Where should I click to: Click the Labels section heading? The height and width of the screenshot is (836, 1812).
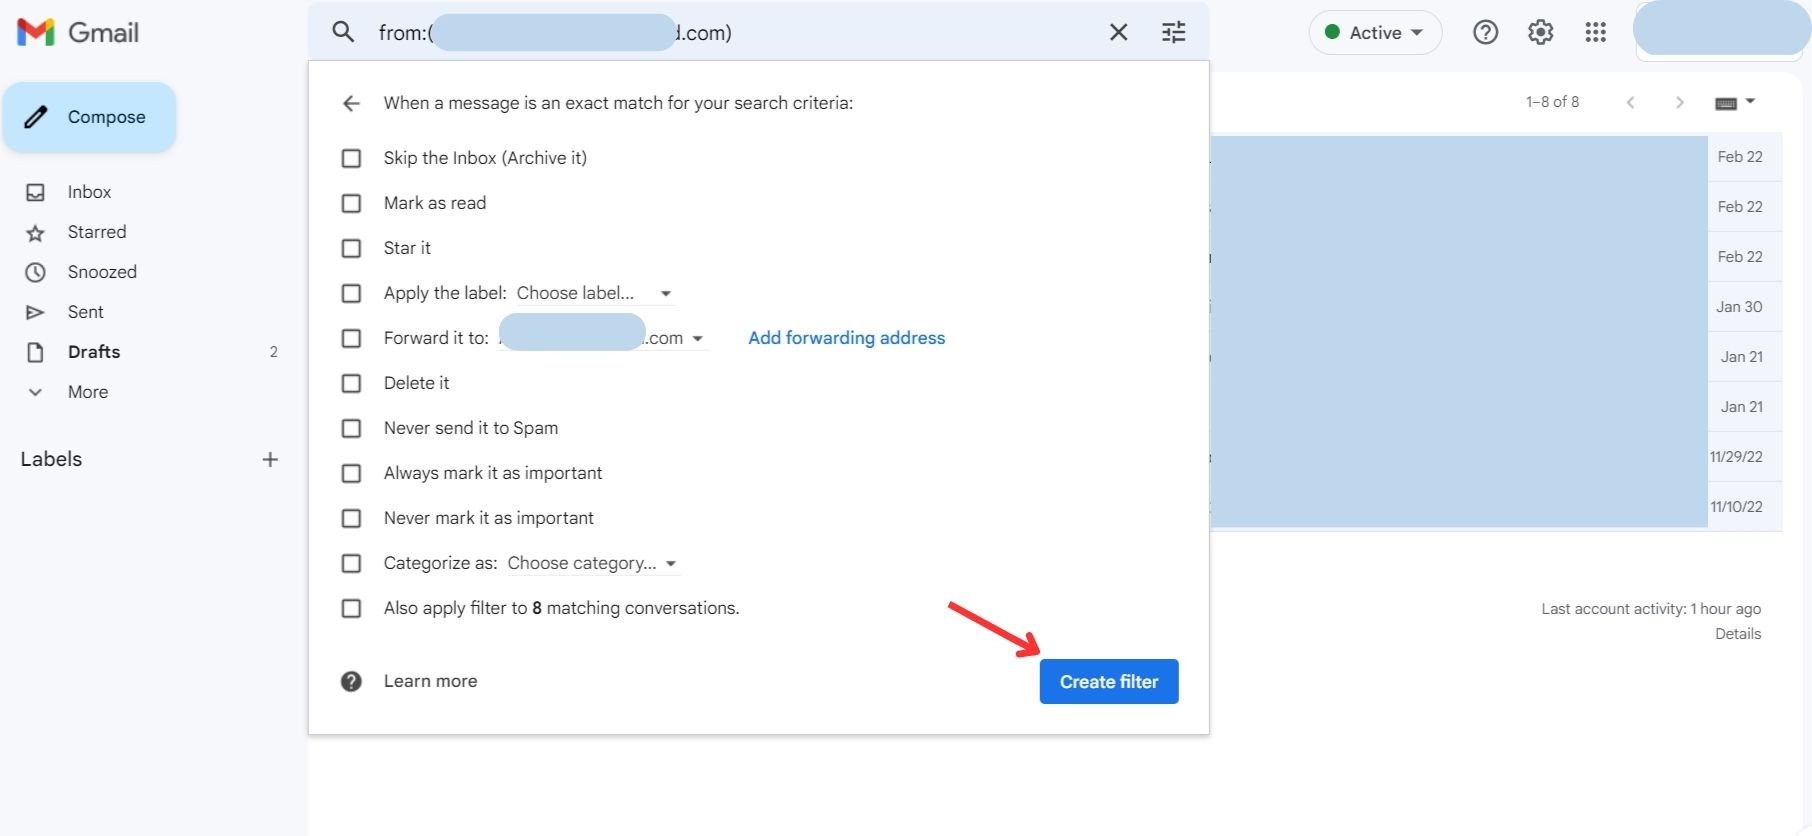point(51,459)
